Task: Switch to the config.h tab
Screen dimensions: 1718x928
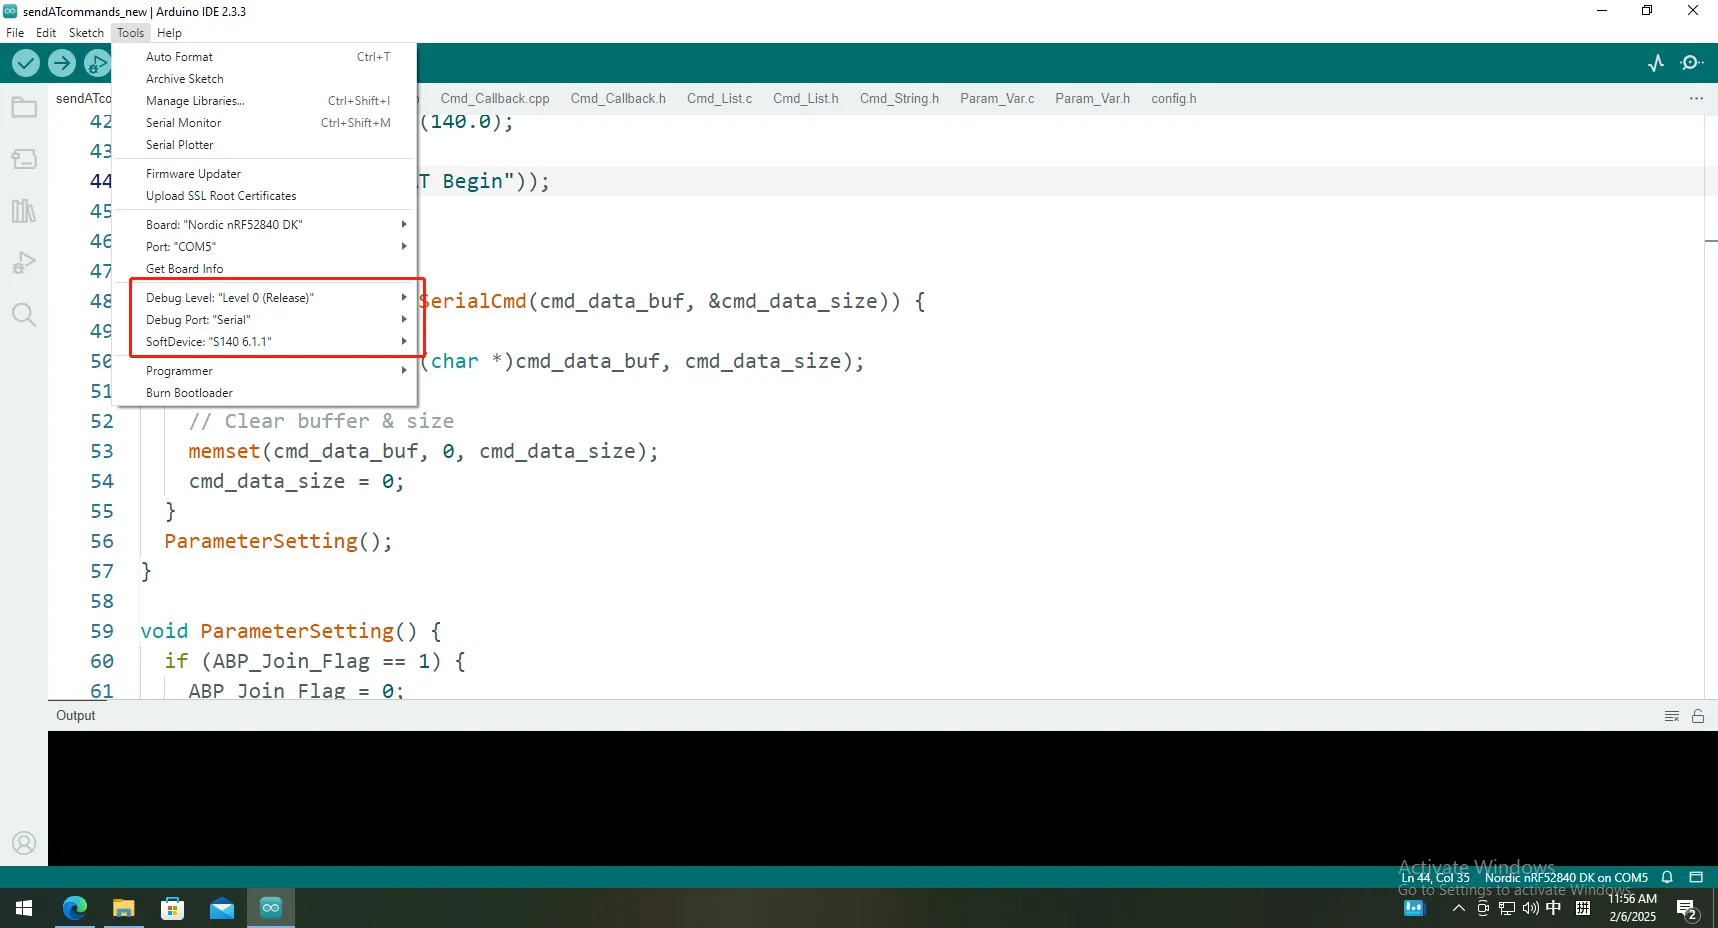Action: [1173, 98]
